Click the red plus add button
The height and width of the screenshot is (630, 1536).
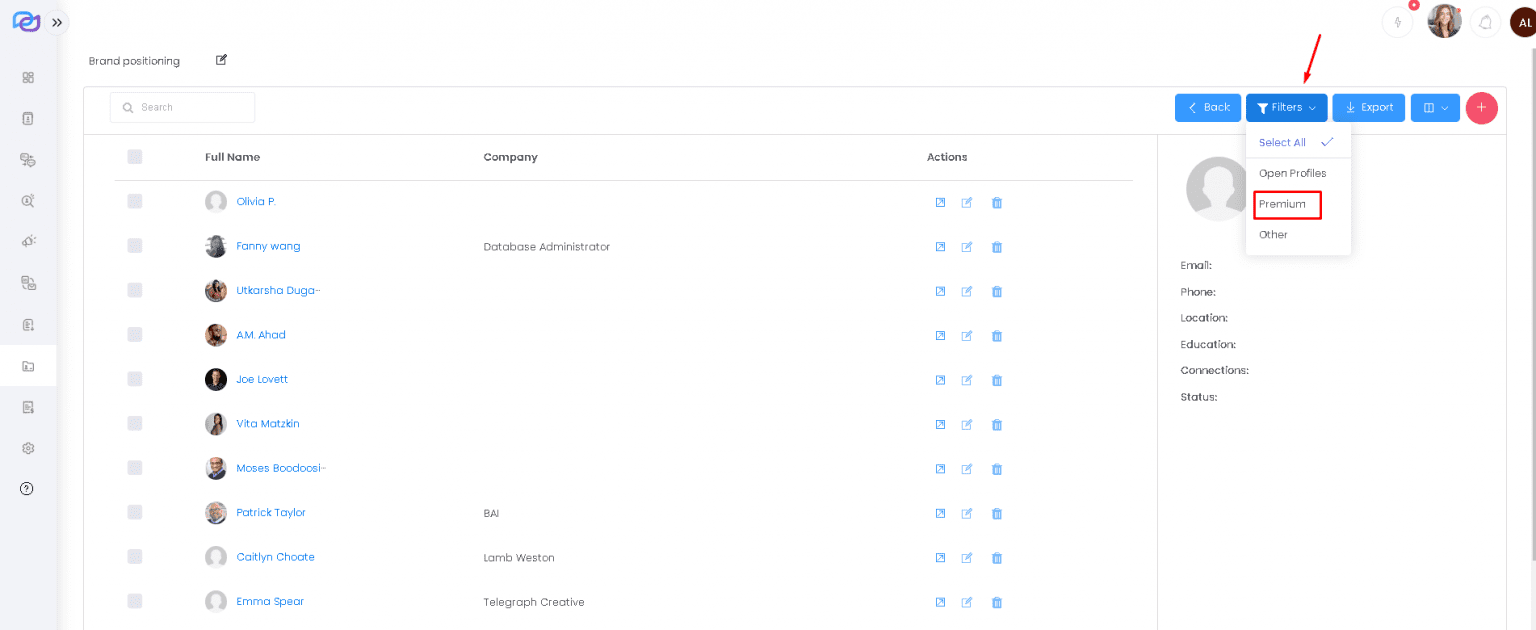1481,108
